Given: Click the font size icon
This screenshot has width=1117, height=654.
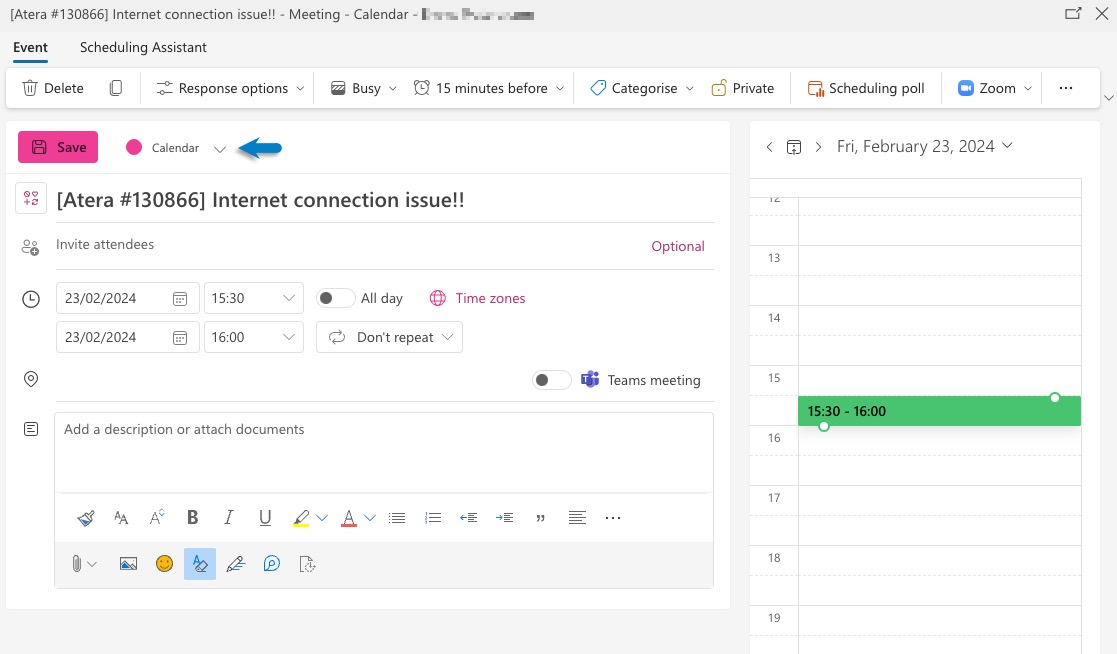Looking at the screenshot, I should click(121, 518).
